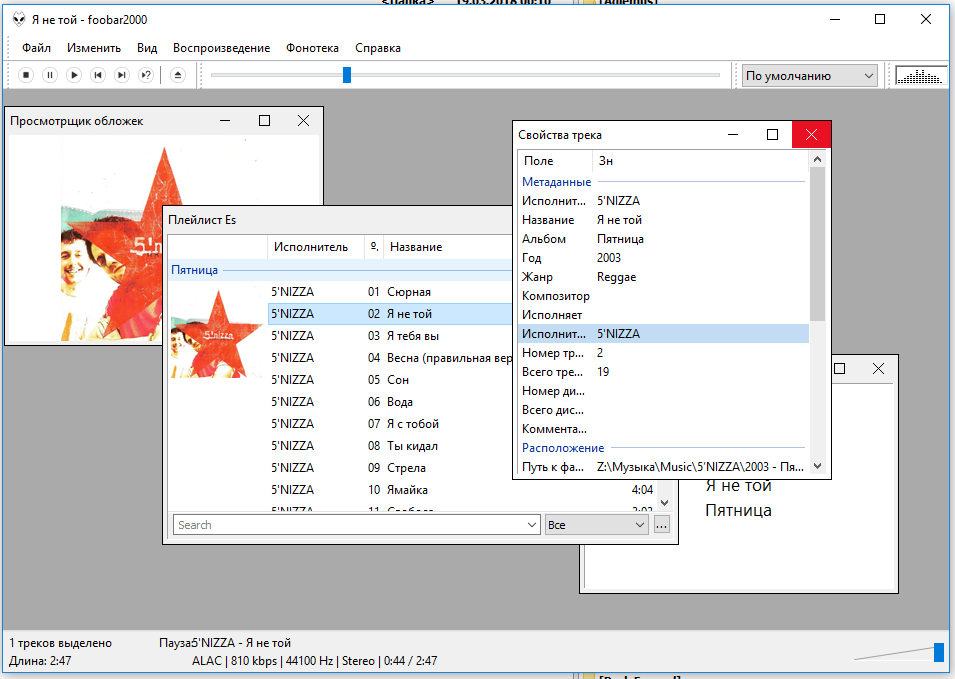
Task: Click the Open/eject file icon
Action: pos(177,75)
